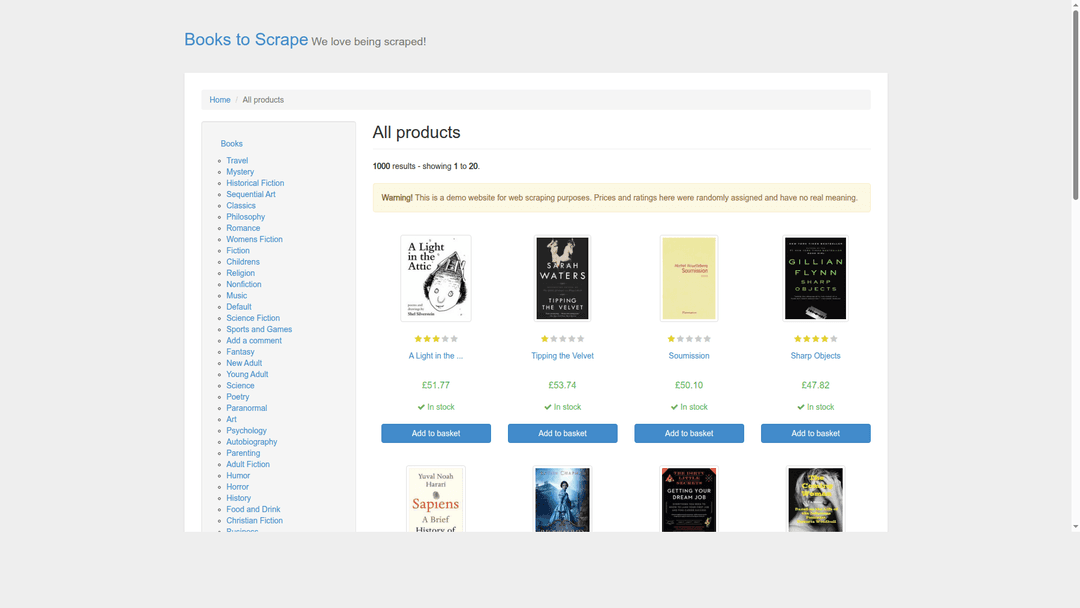Open the Sports and Games category
1080x608 pixels.
pos(259,329)
